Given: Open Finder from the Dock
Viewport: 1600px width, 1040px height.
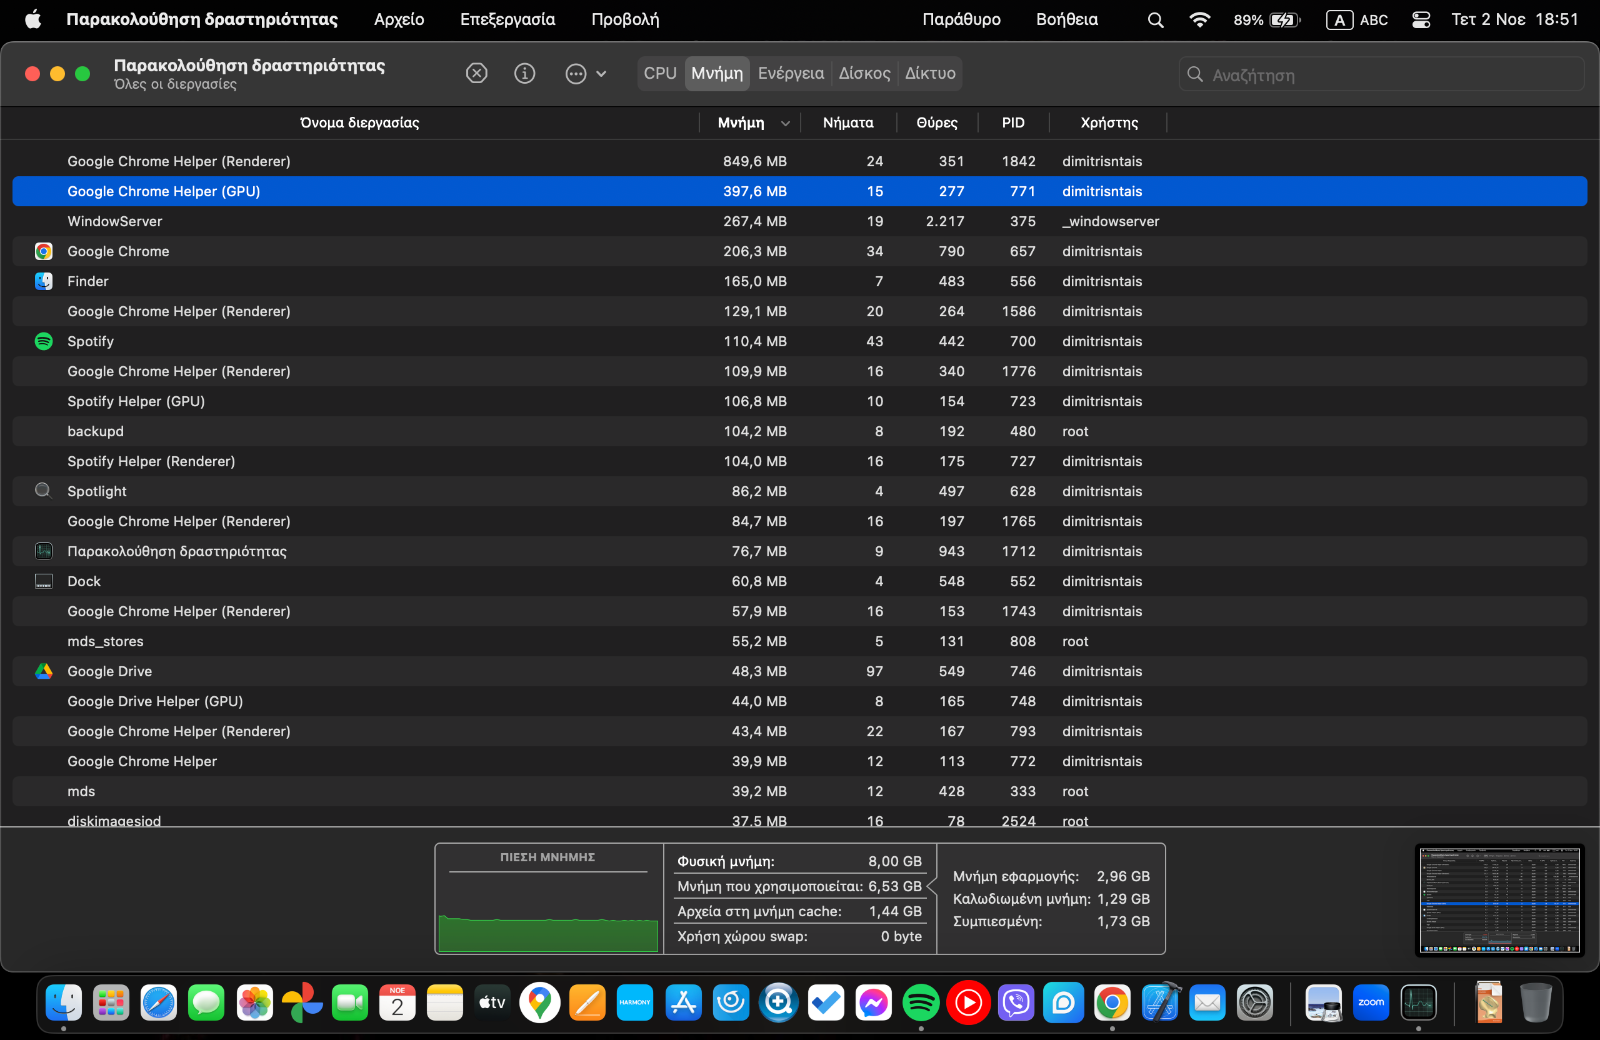Looking at the screenshot, I should coord(64,1002).
